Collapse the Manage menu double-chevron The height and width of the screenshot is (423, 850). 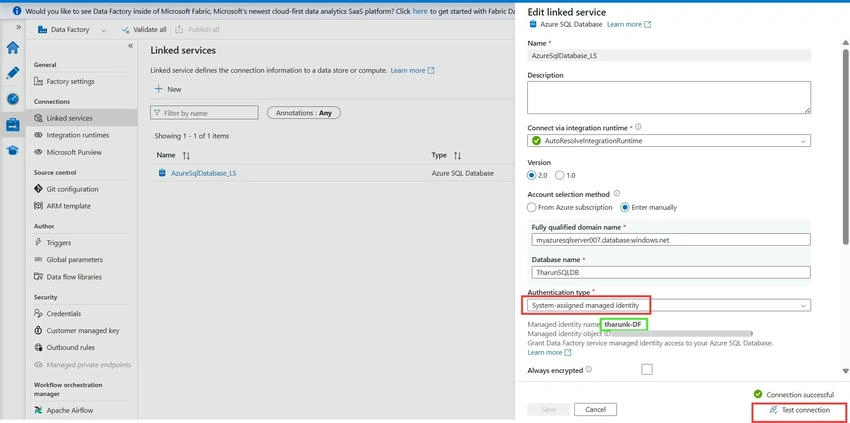131,46
